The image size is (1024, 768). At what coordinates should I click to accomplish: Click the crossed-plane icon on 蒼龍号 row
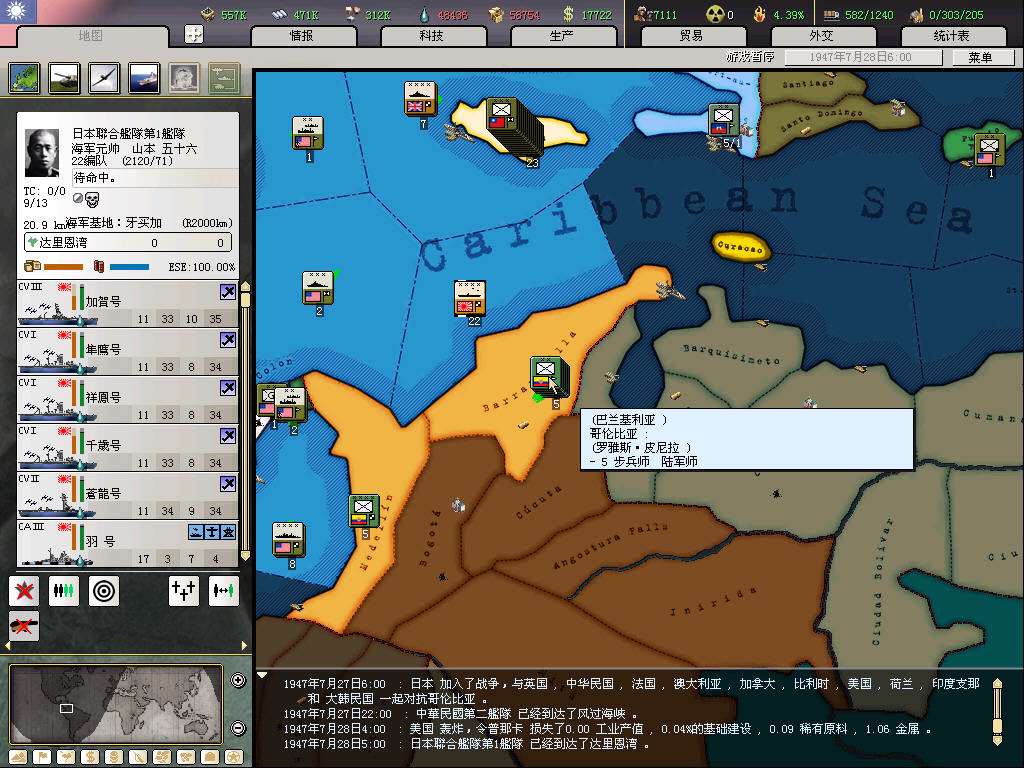click(x=228, y=484)
